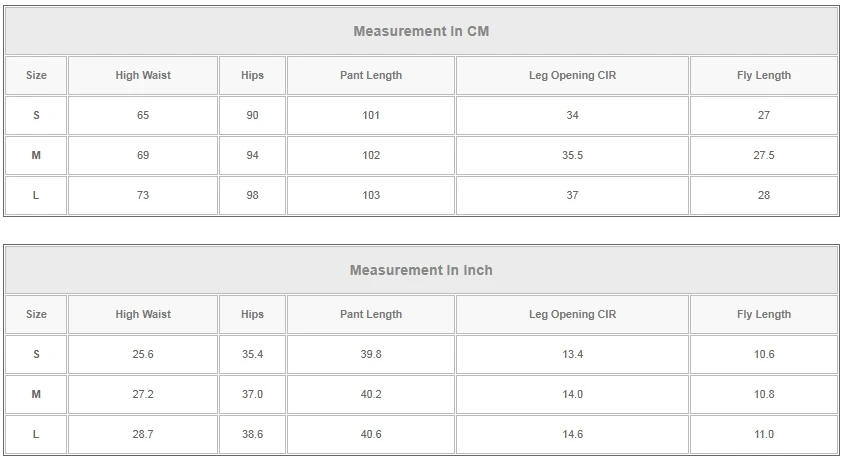Click the hips value 94 cell
The image size is (843, 461).
(252, 156)
